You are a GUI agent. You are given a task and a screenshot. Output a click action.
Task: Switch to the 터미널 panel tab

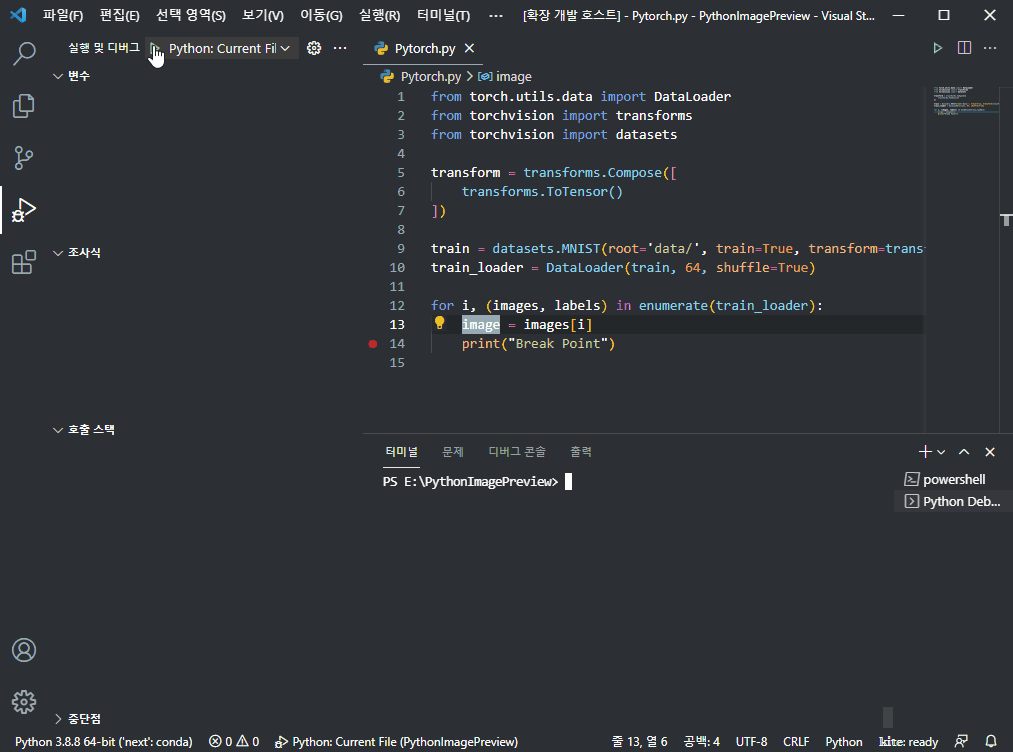click(401, 452)
